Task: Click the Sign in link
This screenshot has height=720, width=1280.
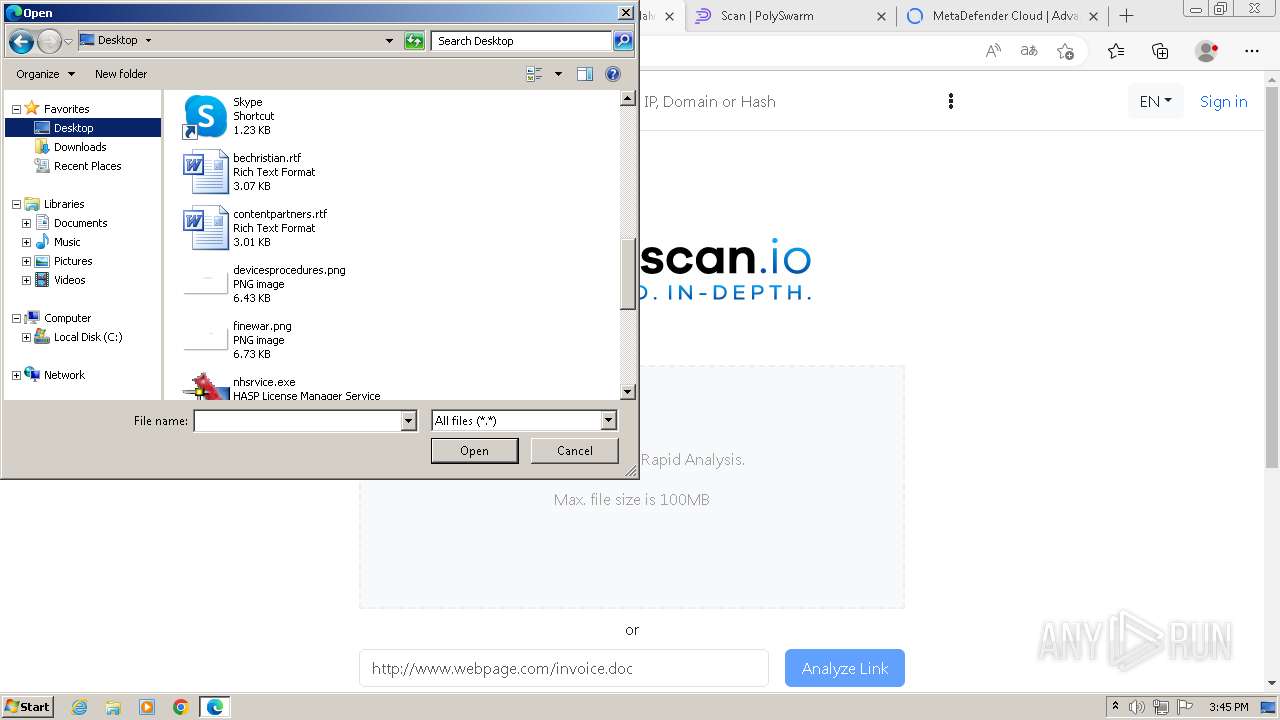Action: point(1223,101)
